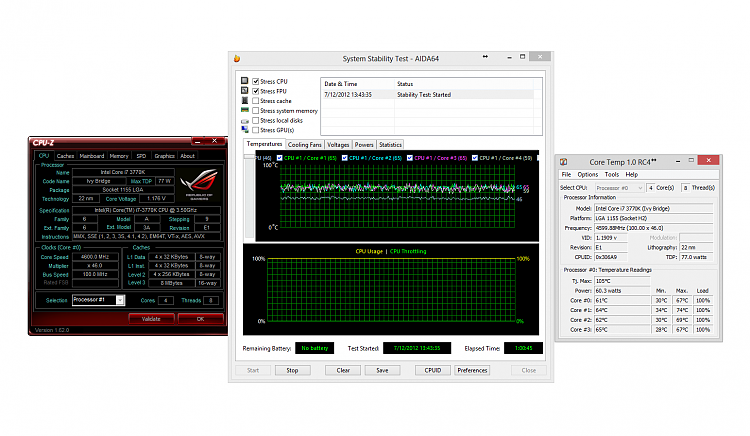This screenshot has width=750, height=436.
Task: Open the Memory tab in CPU-Z
Action: pos(119,156)
